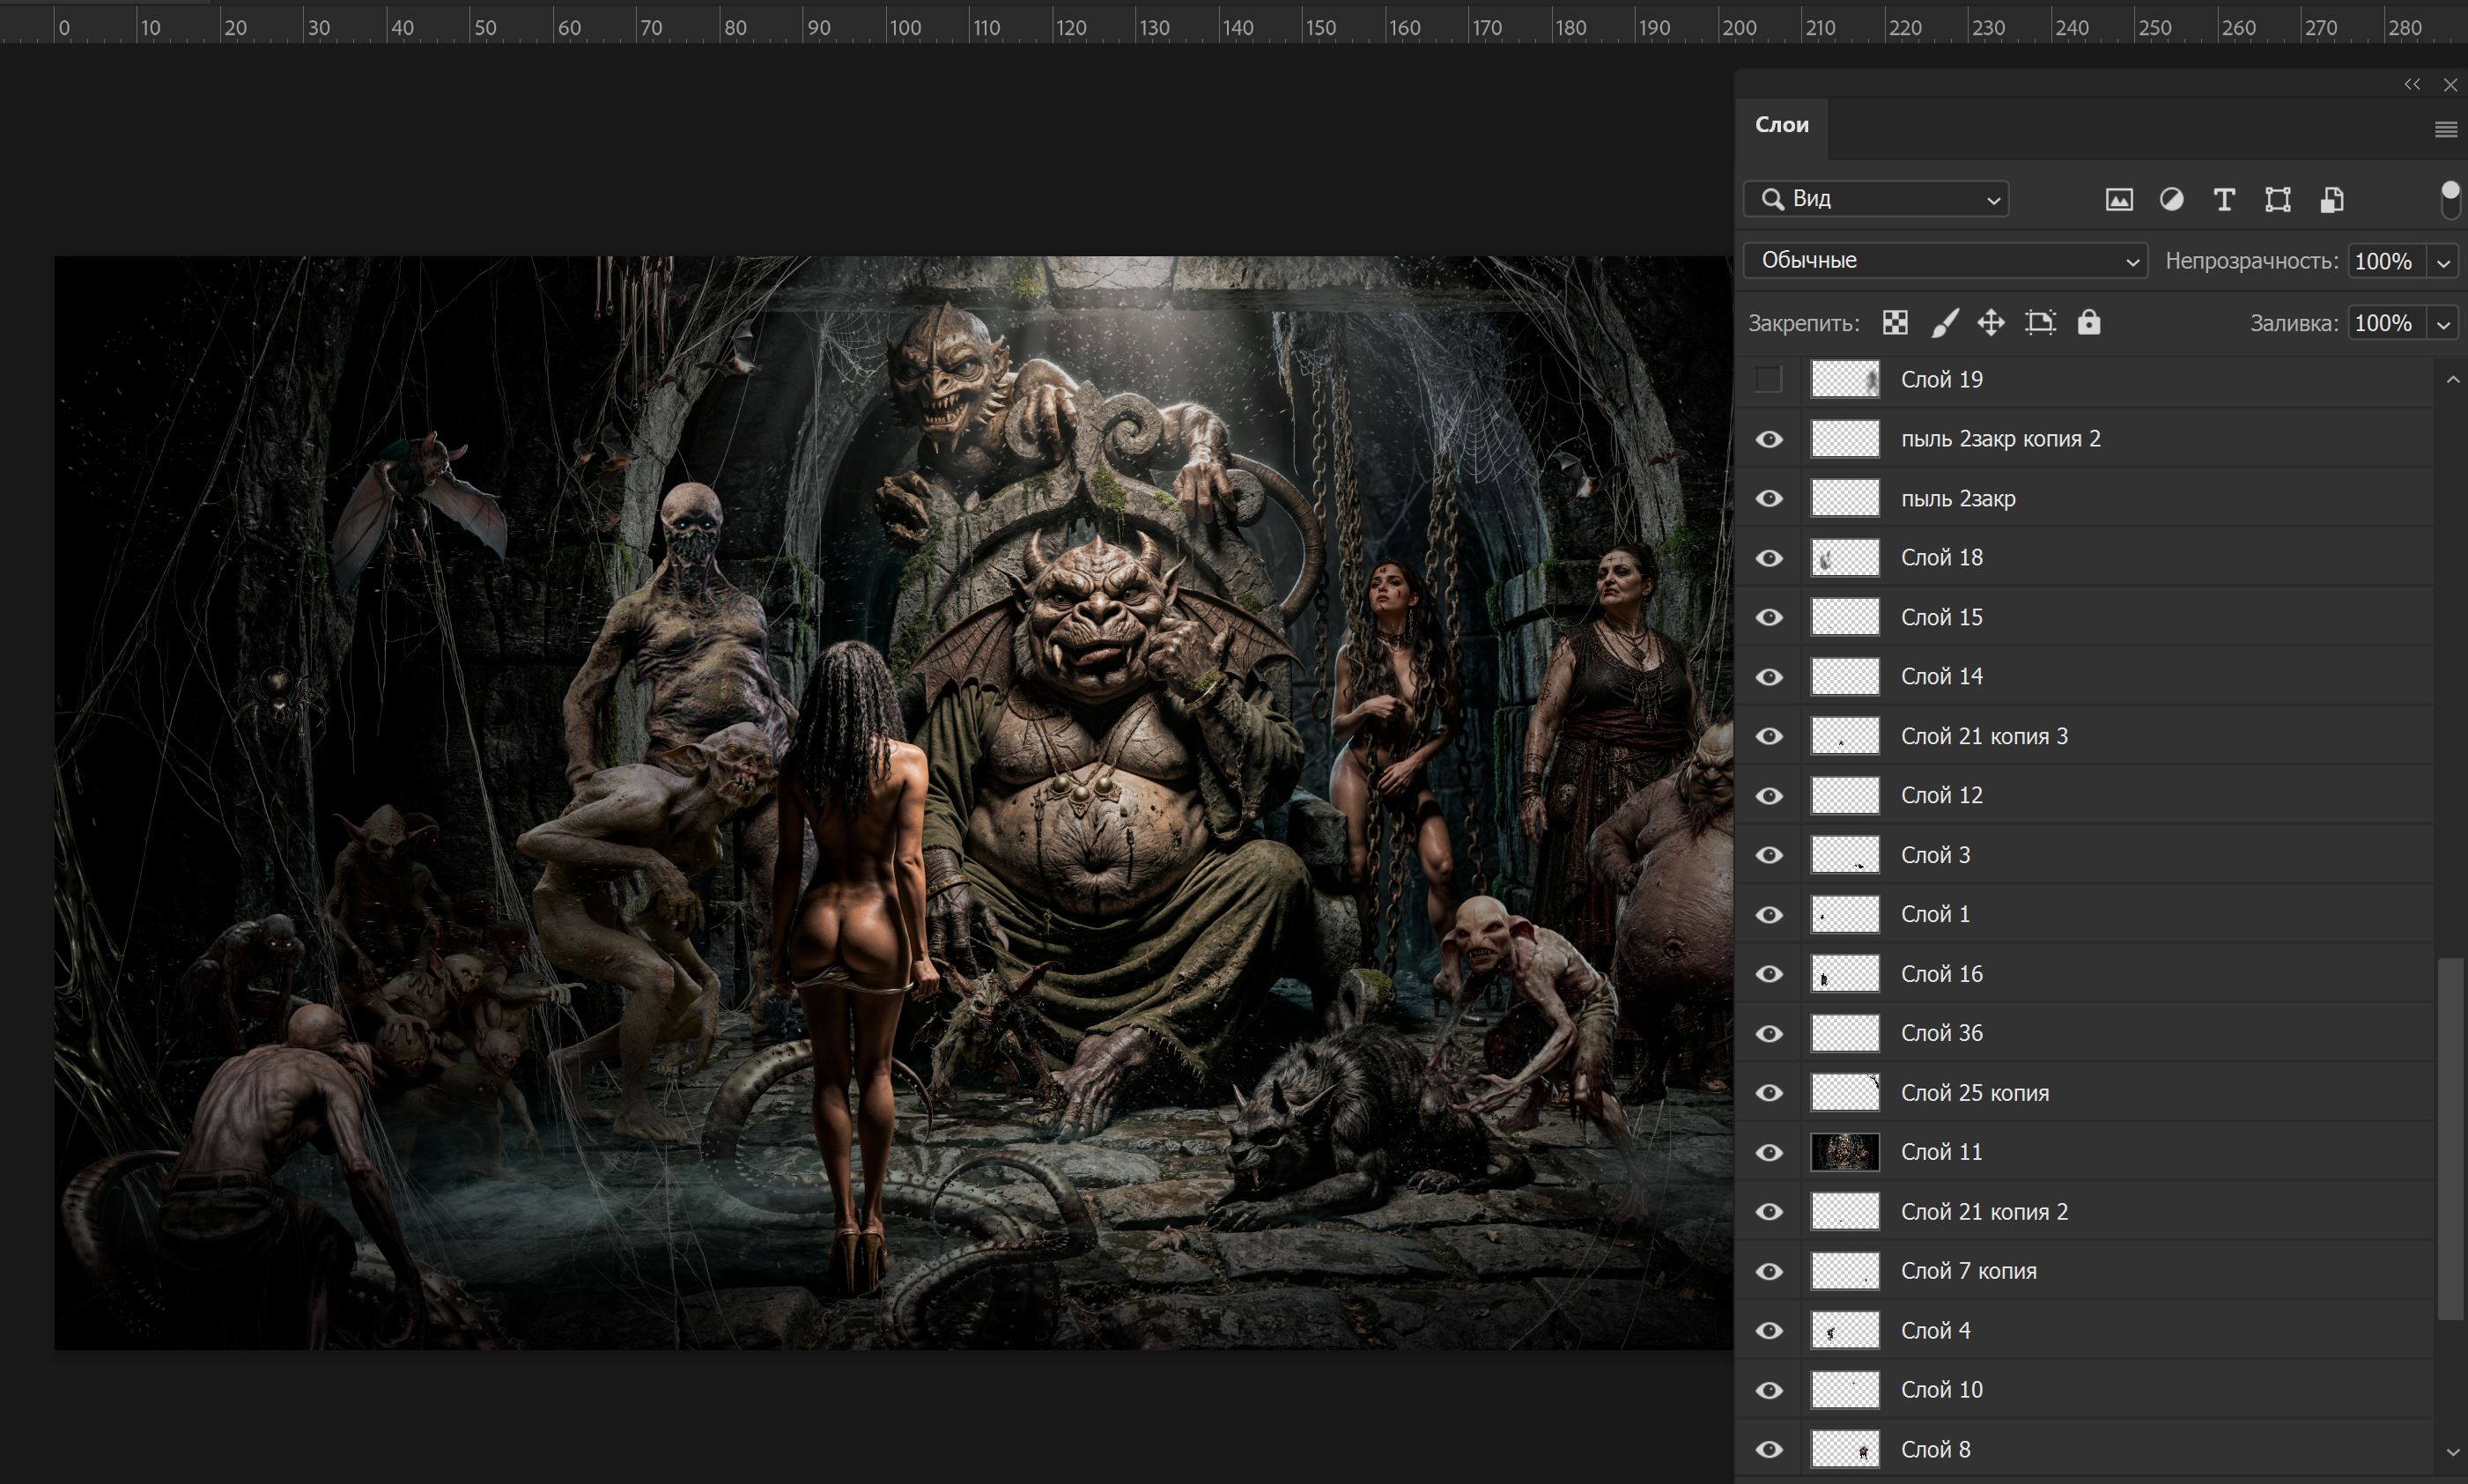Lock image pixels brush icon
Image resolution: width=2468 pixels, height=1484 pixels.
point(1944,322)
